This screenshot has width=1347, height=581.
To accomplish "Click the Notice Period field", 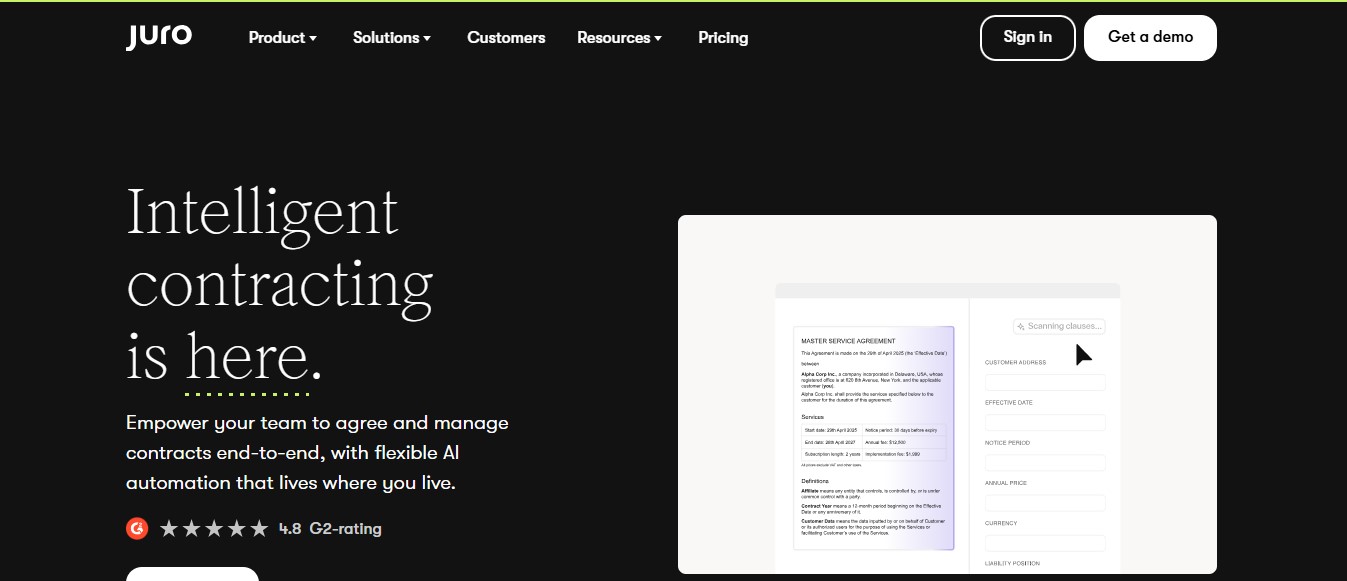I will pos(1045,462).
